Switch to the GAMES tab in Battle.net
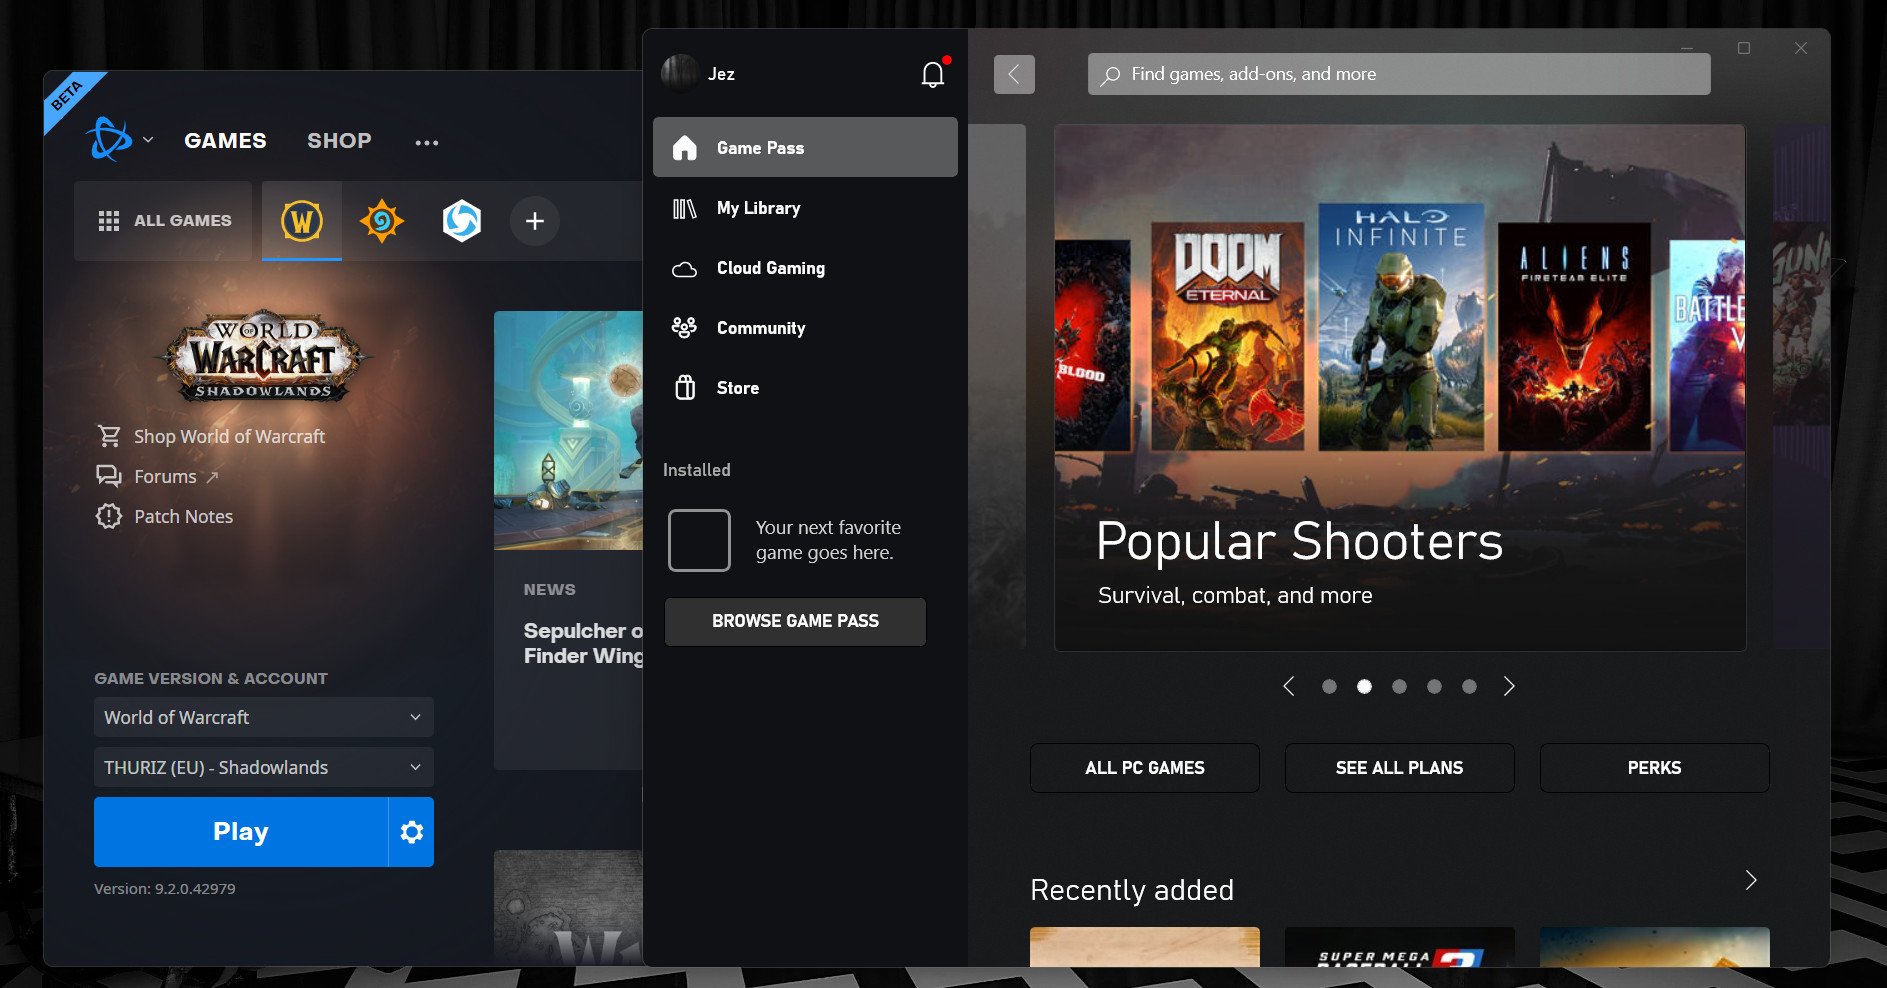The width and height of the screenshot is (1887, 988). (x=225, y=141)
